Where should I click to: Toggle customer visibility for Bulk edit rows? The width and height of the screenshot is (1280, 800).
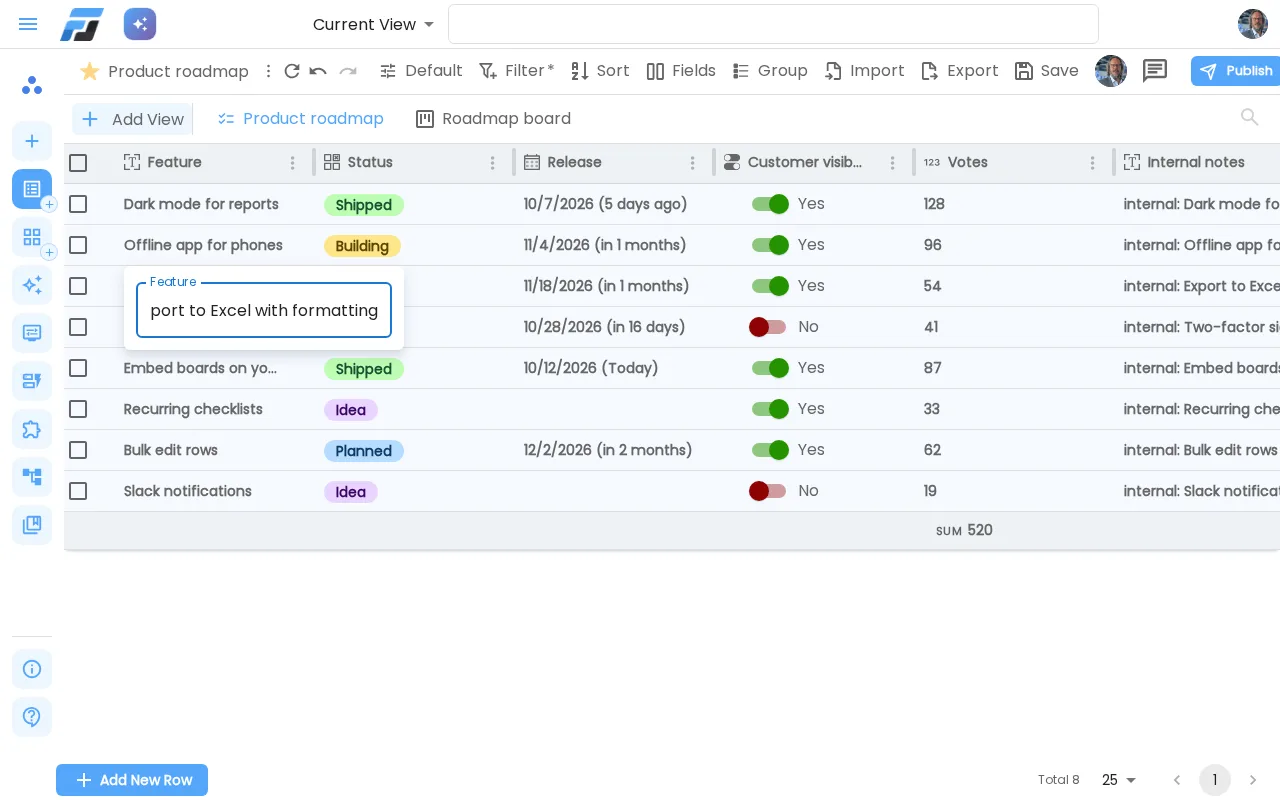click(x=770, y=450)
